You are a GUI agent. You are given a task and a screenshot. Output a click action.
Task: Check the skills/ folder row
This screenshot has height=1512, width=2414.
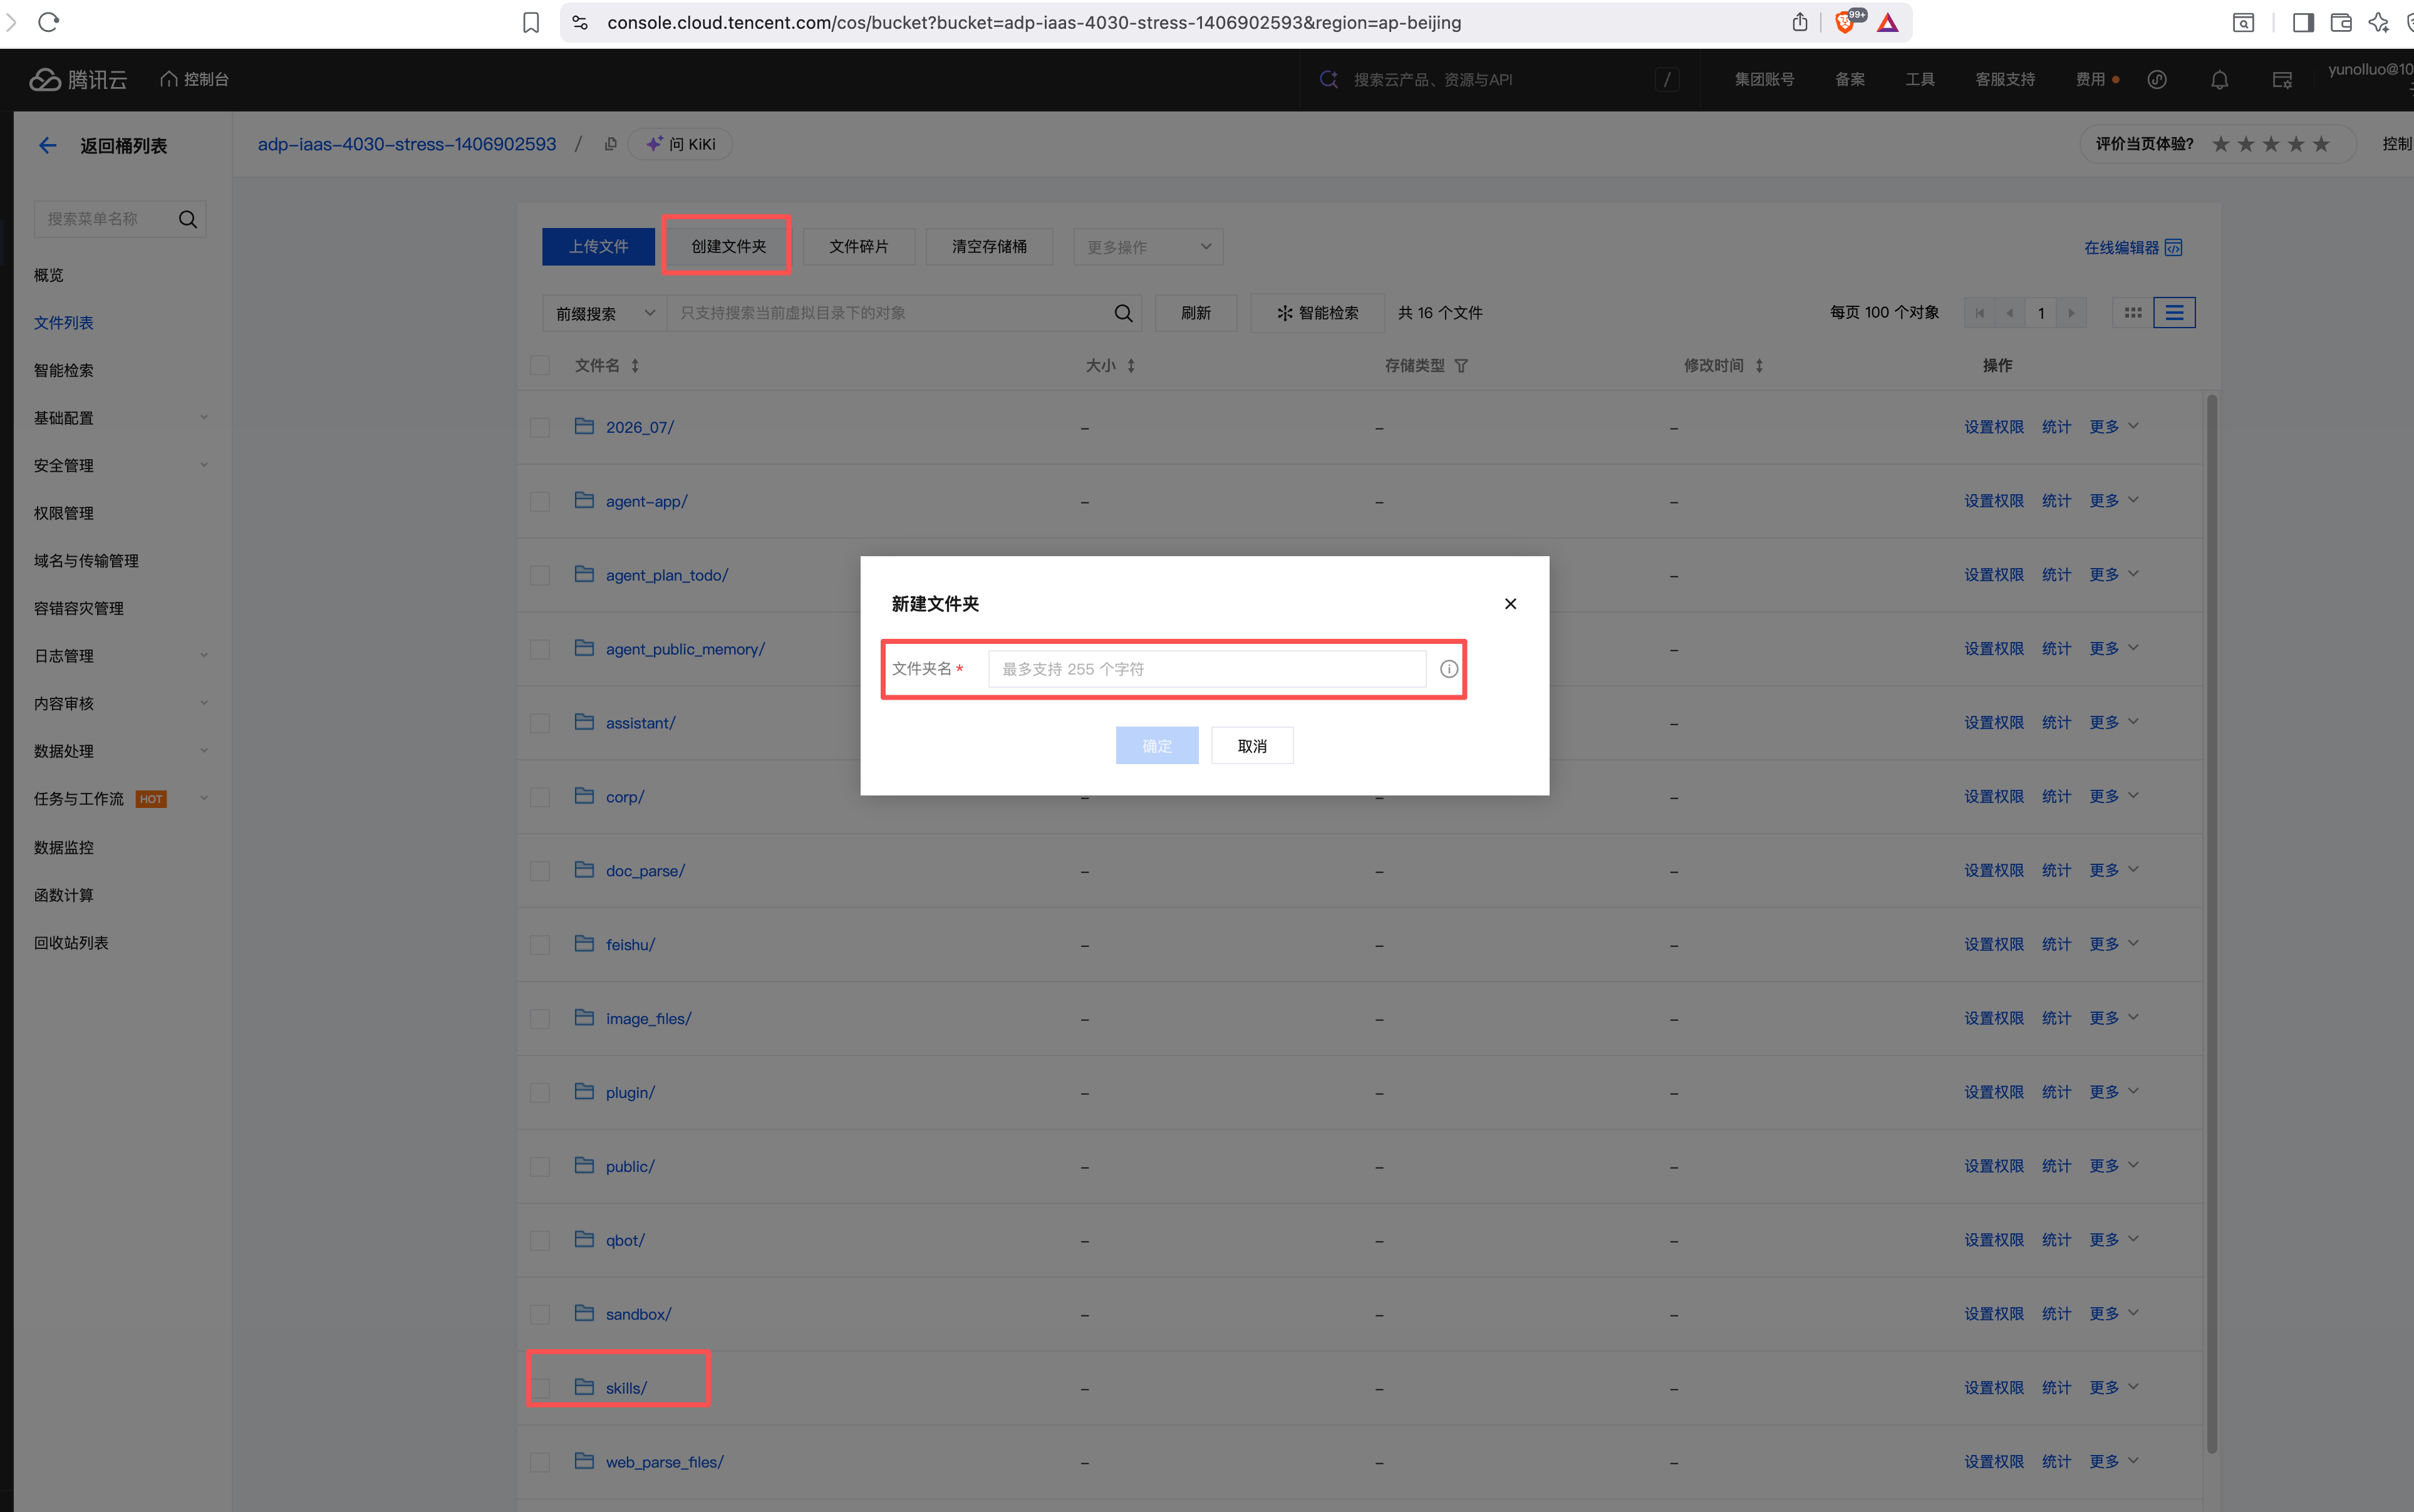[x=540, y=1388]
